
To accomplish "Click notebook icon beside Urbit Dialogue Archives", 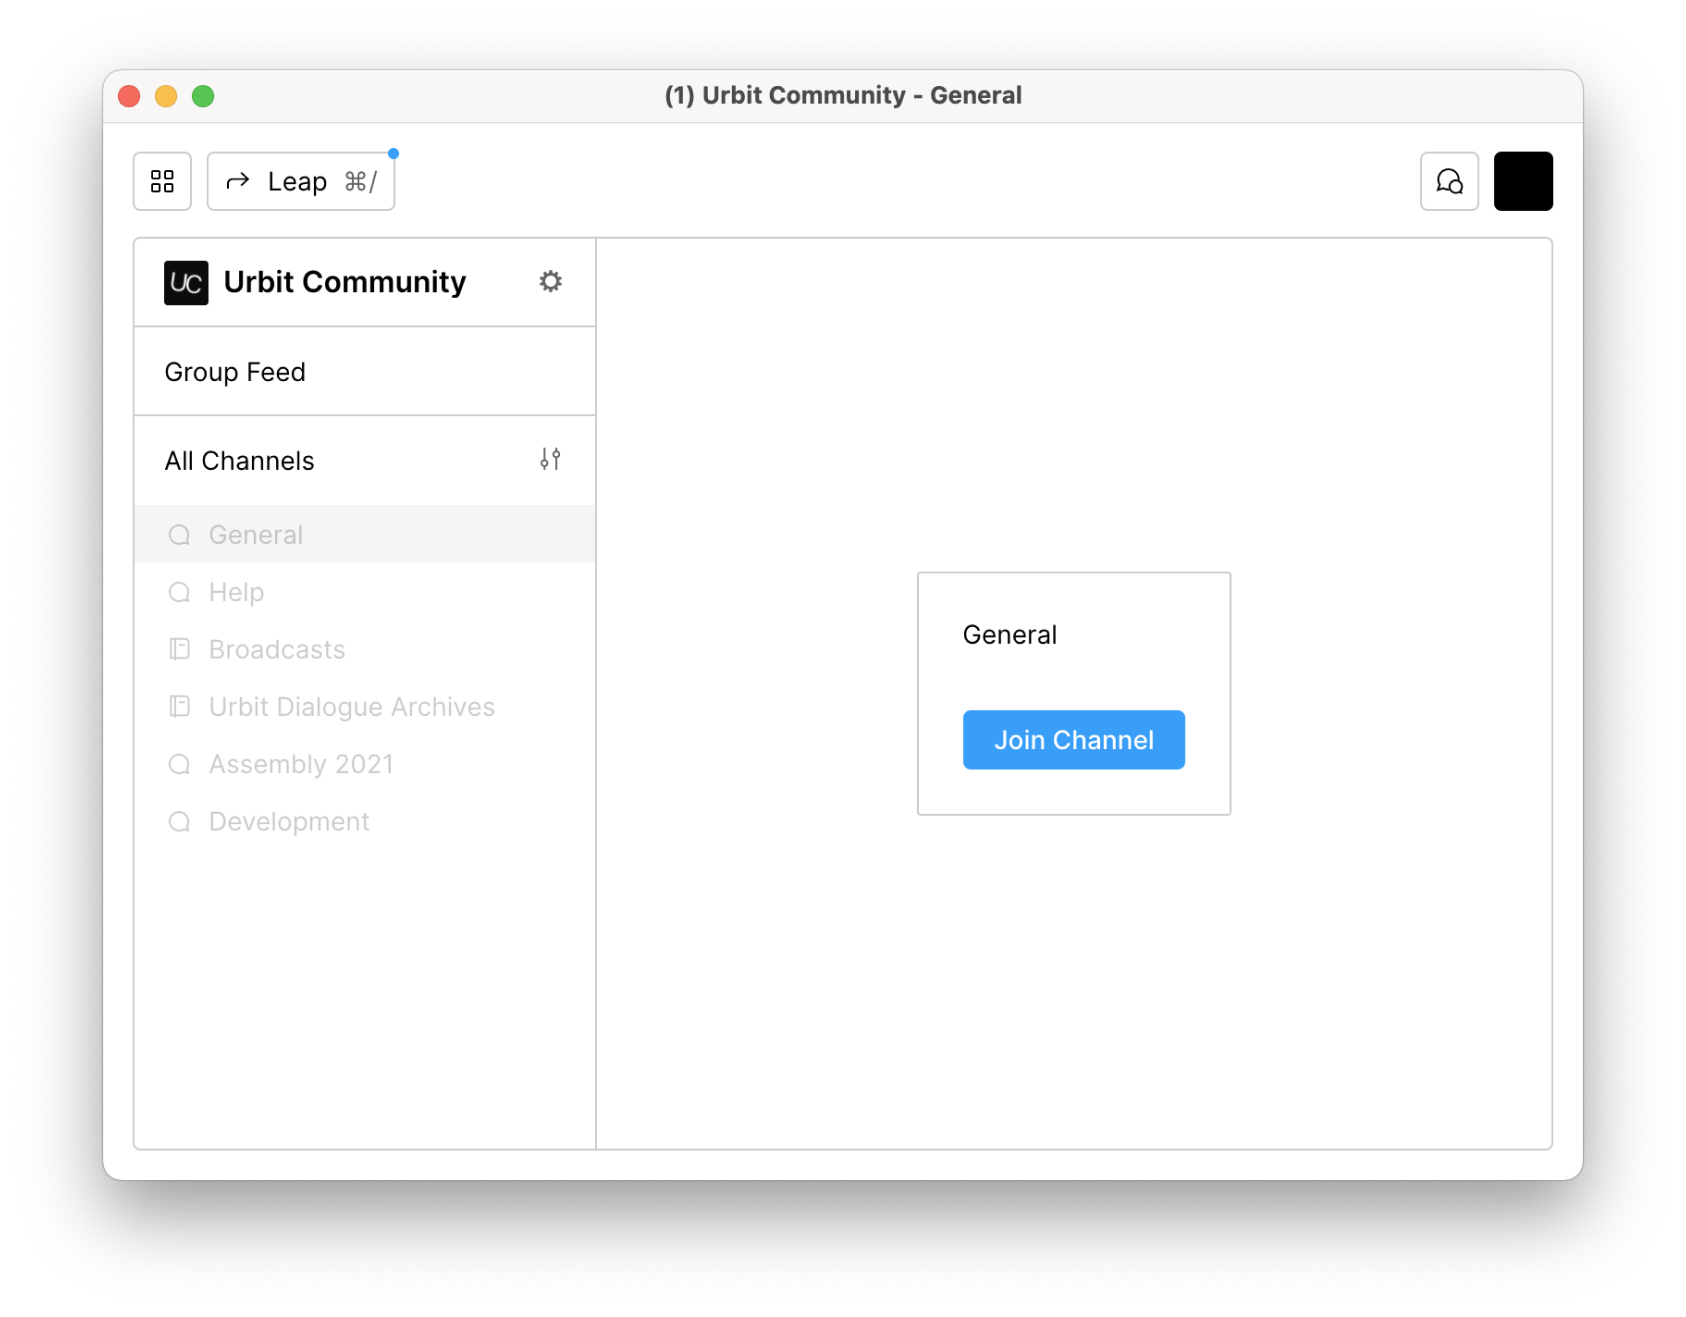I will tap(180, 707).
